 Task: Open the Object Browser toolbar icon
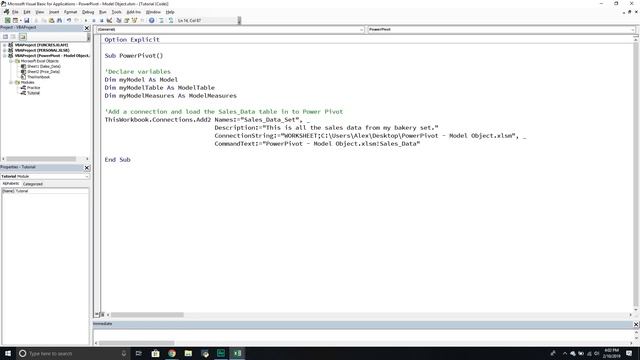coord(134,20)
